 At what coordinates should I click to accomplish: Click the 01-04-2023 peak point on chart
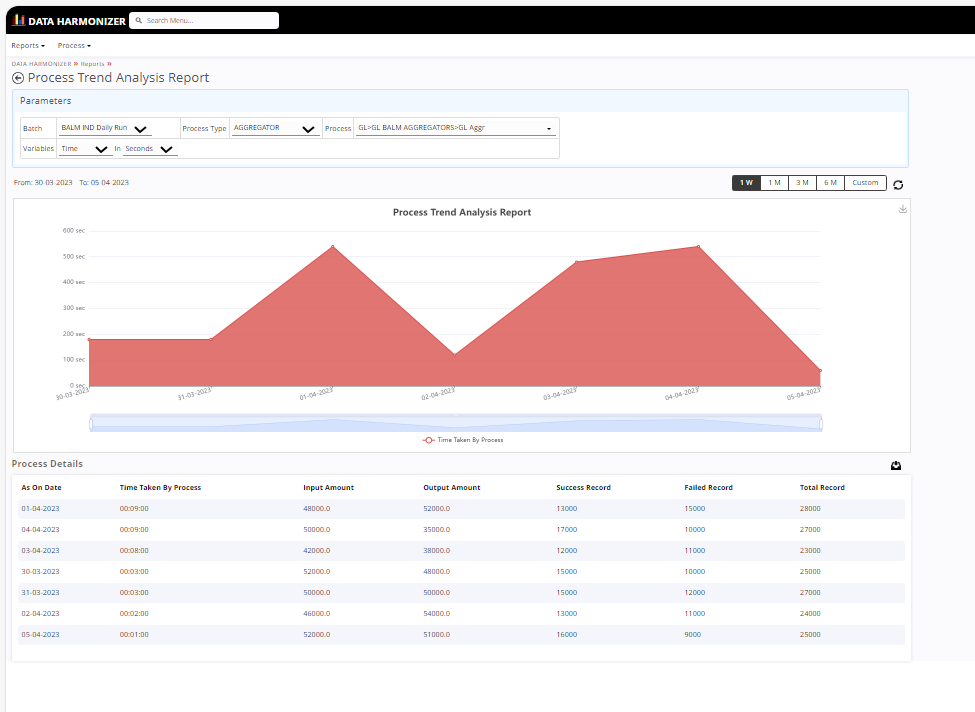tap(333, 247)
